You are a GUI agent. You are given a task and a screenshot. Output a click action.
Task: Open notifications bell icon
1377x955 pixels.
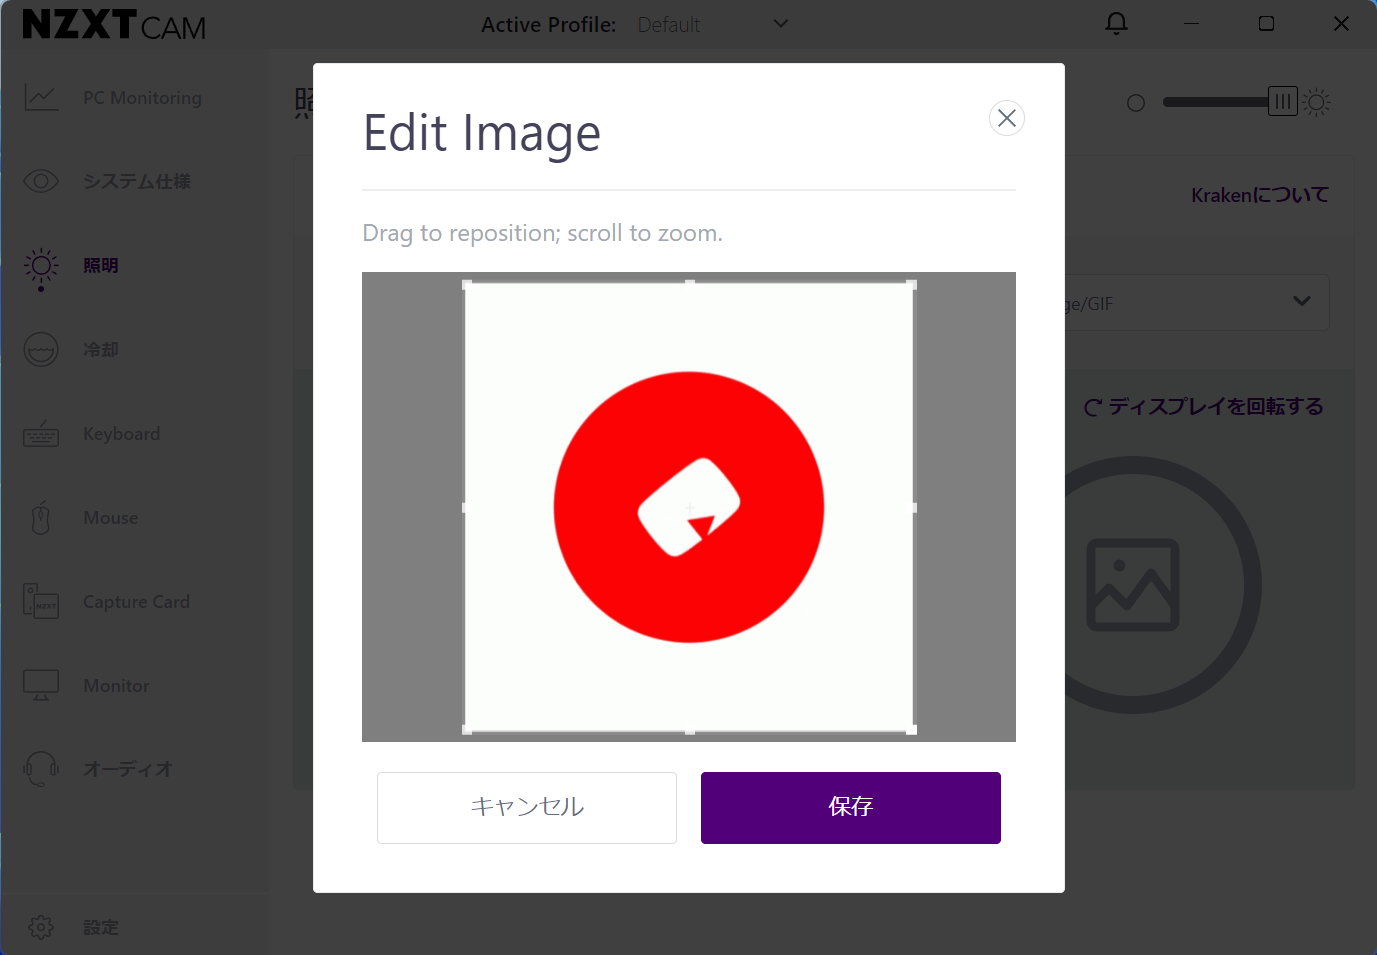tap(1116, 23)
